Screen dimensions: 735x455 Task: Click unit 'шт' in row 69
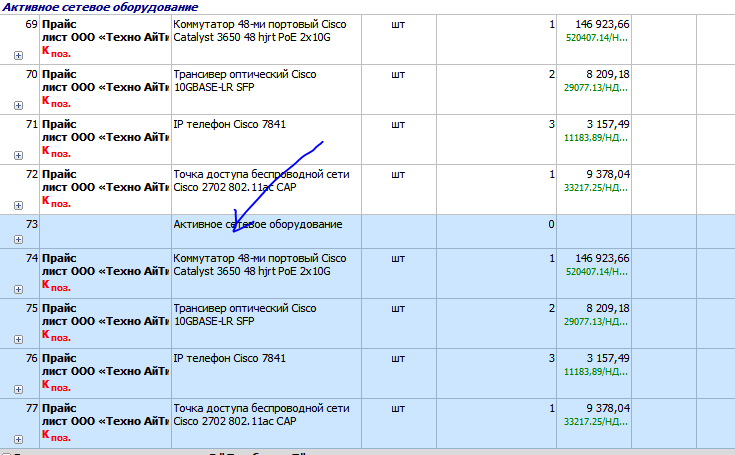(398, 24)
